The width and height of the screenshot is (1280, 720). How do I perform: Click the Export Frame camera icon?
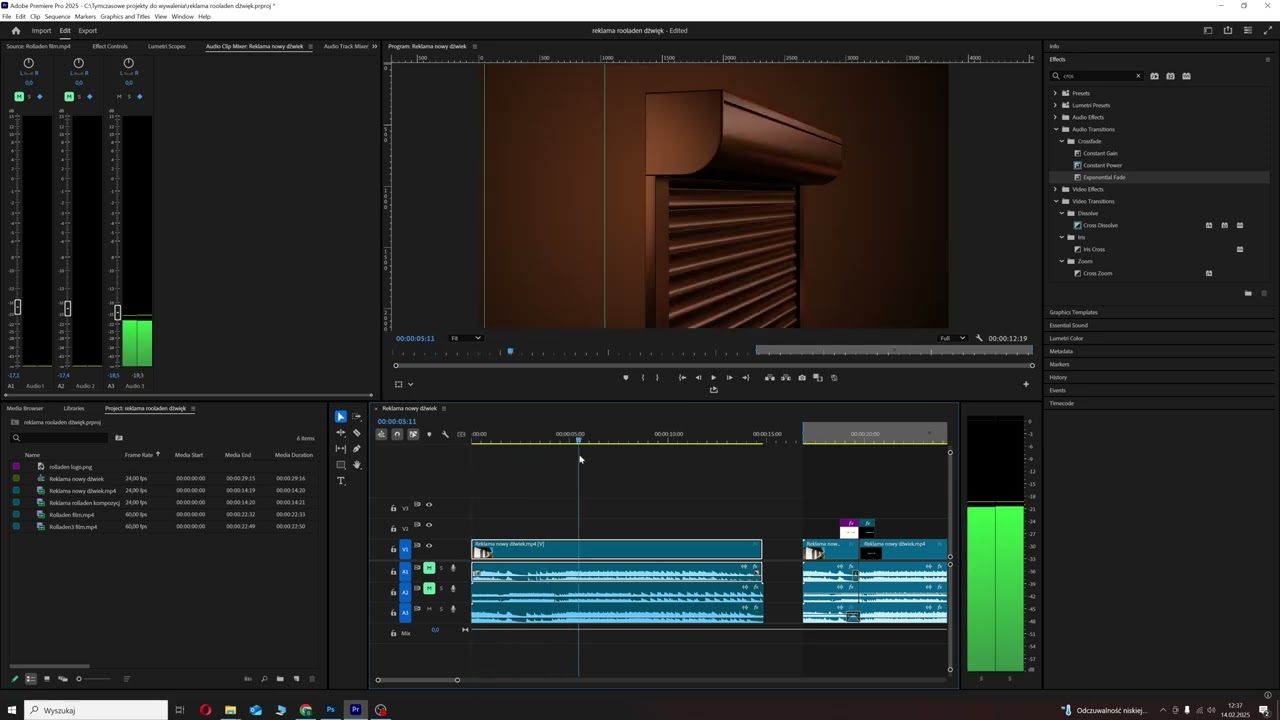click(802, 378)
